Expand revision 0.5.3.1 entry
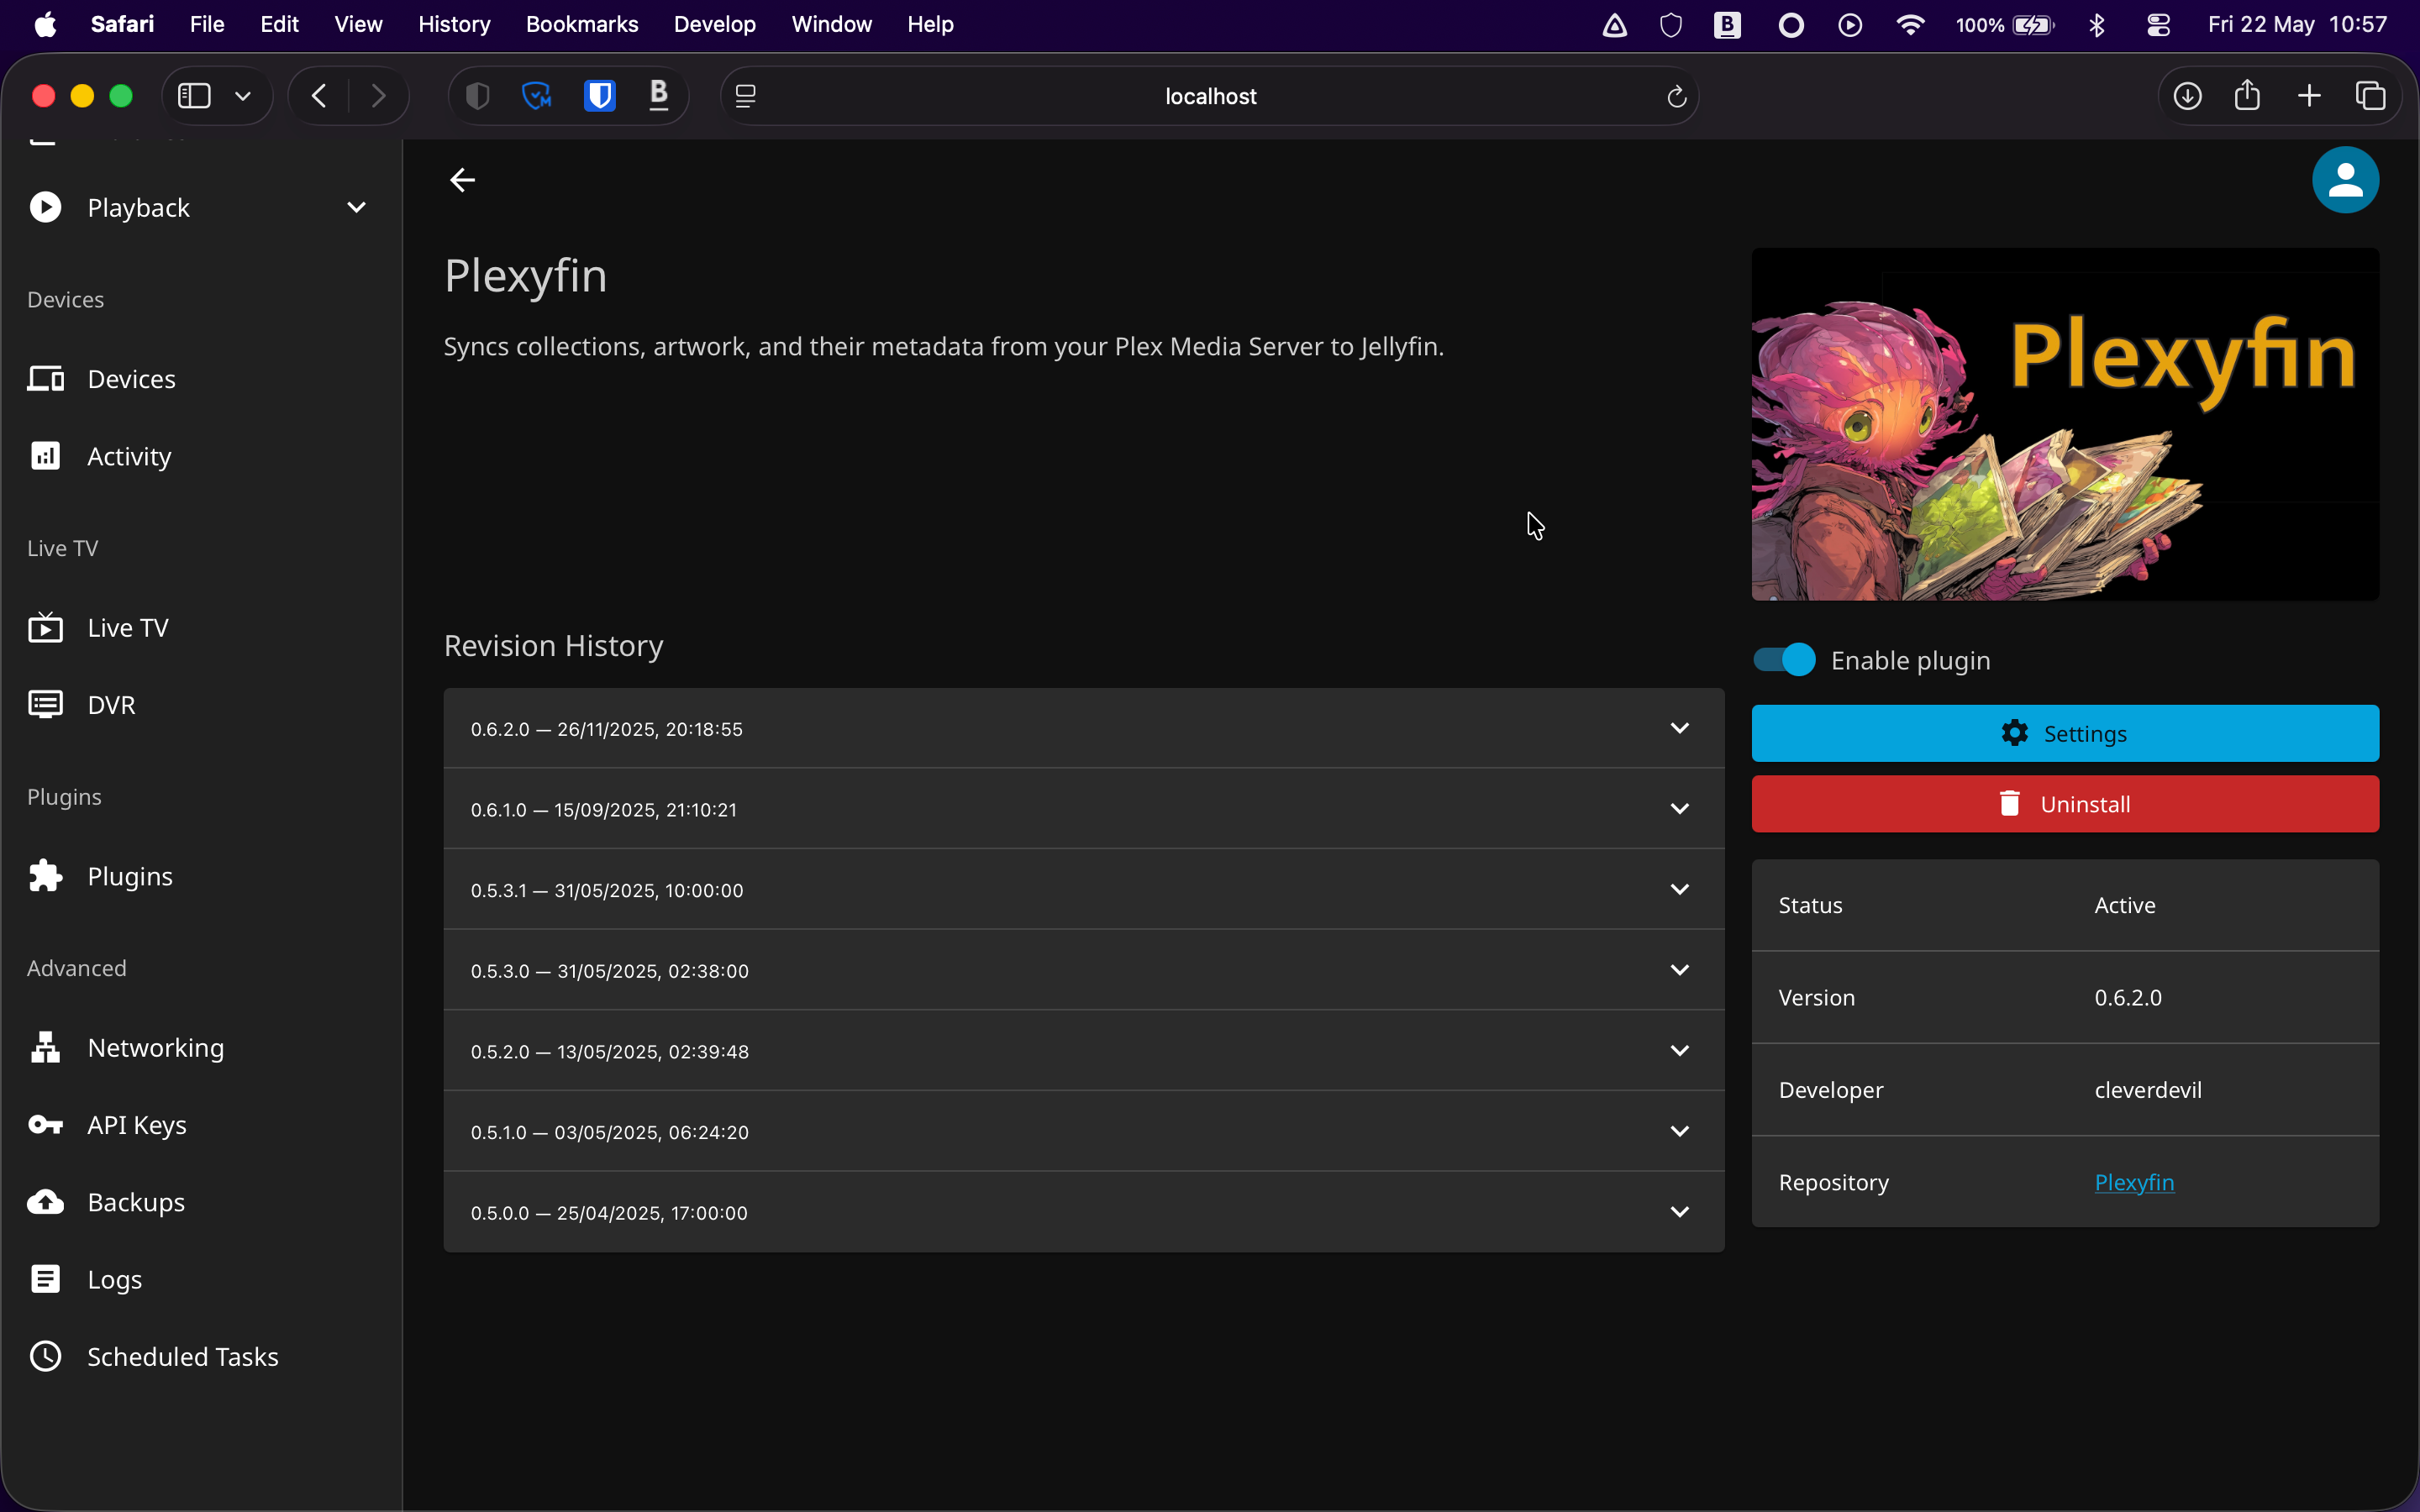The image size is (2420, 1512). [x=1084, y=890]
